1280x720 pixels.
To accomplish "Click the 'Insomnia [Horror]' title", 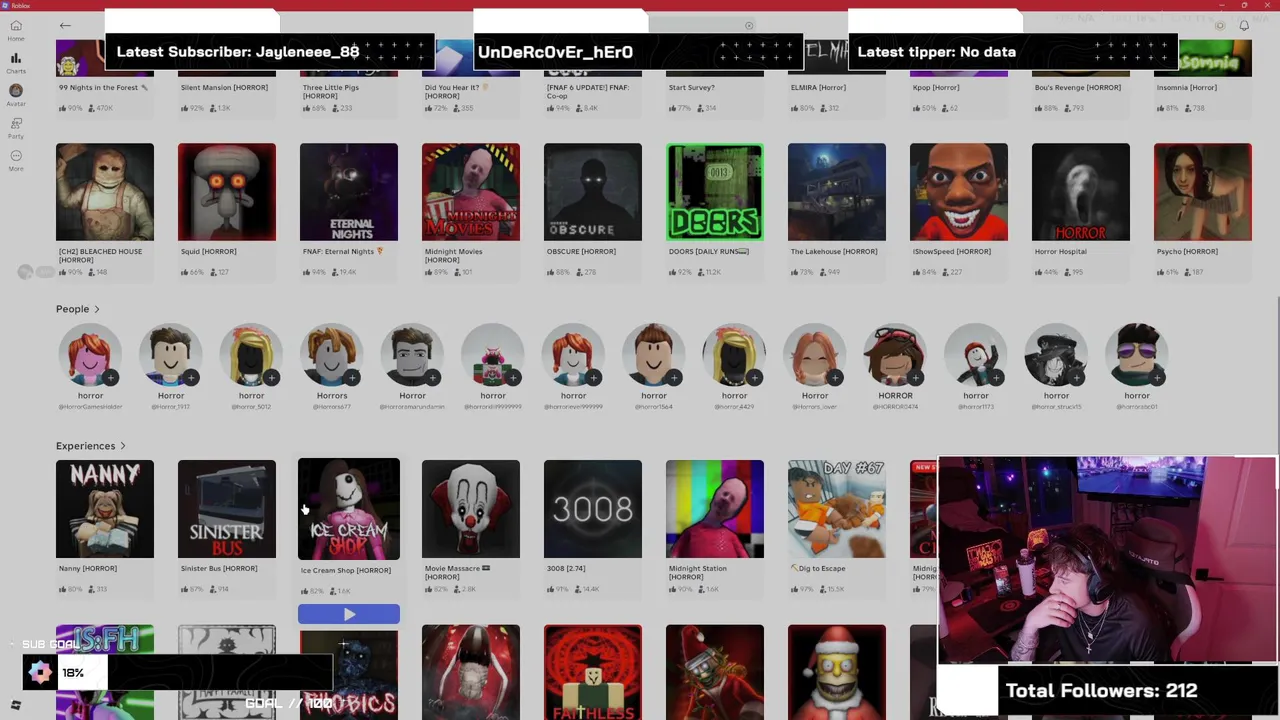I will 1187,87.
